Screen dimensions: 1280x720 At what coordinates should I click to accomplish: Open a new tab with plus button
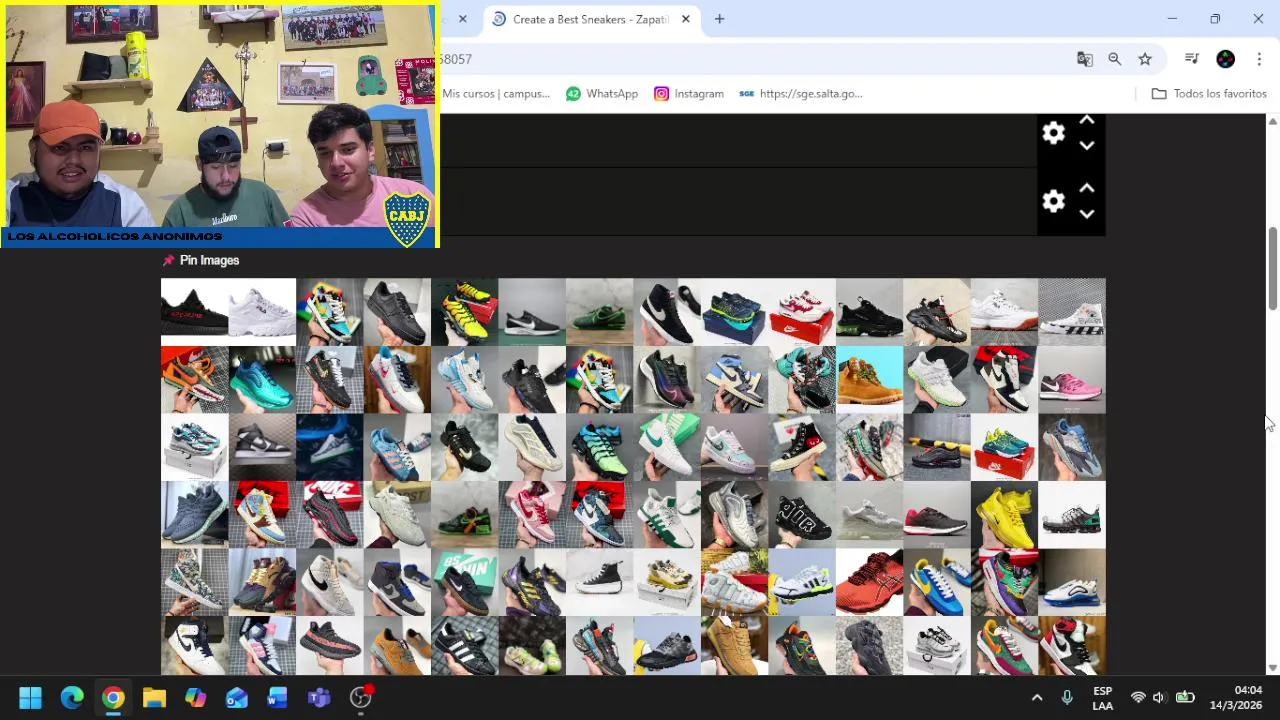pyautogui.click(x=719, y=19)
